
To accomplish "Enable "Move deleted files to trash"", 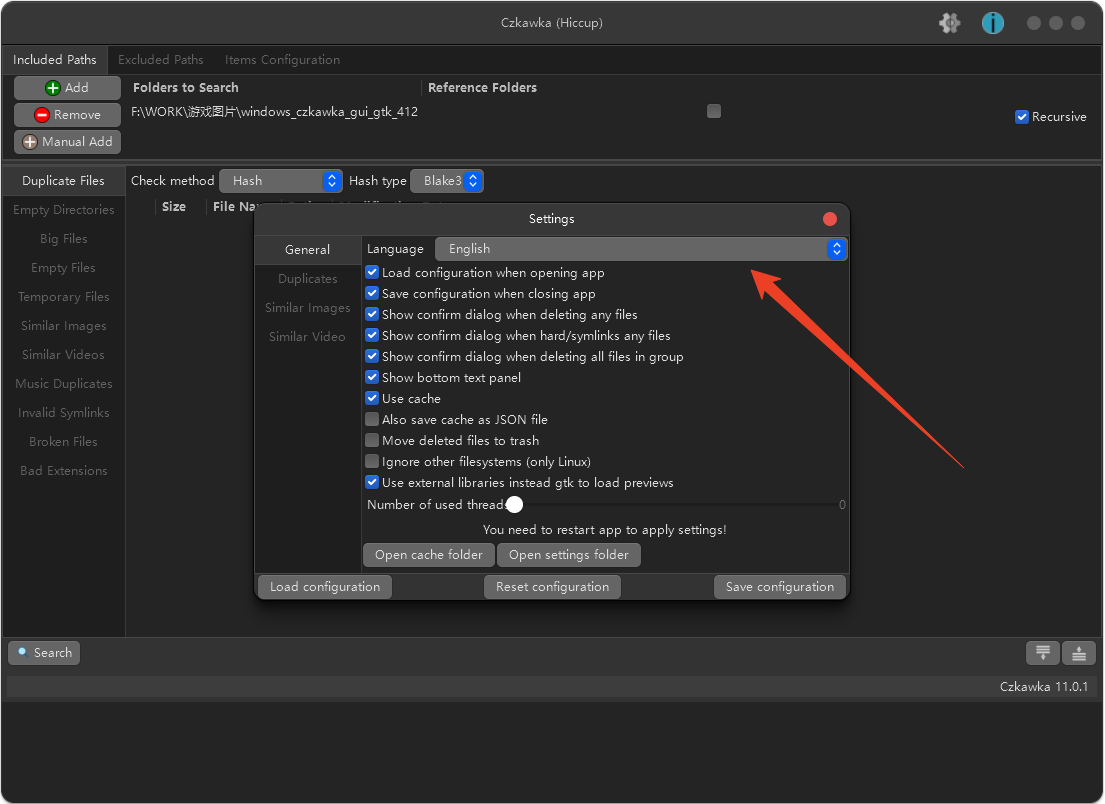I will click(372, 441).
